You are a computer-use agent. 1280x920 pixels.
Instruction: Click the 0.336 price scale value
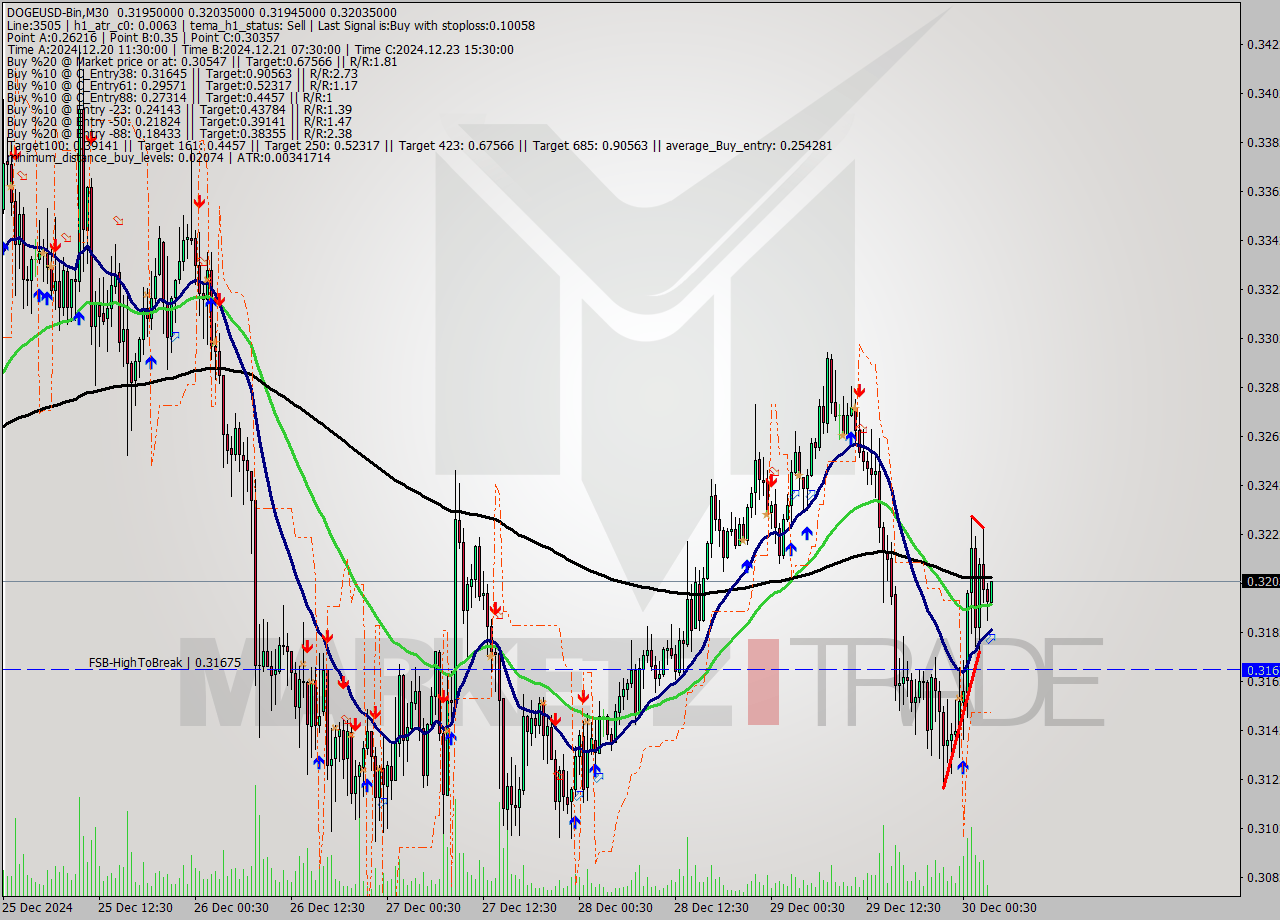pos(1262,191)
